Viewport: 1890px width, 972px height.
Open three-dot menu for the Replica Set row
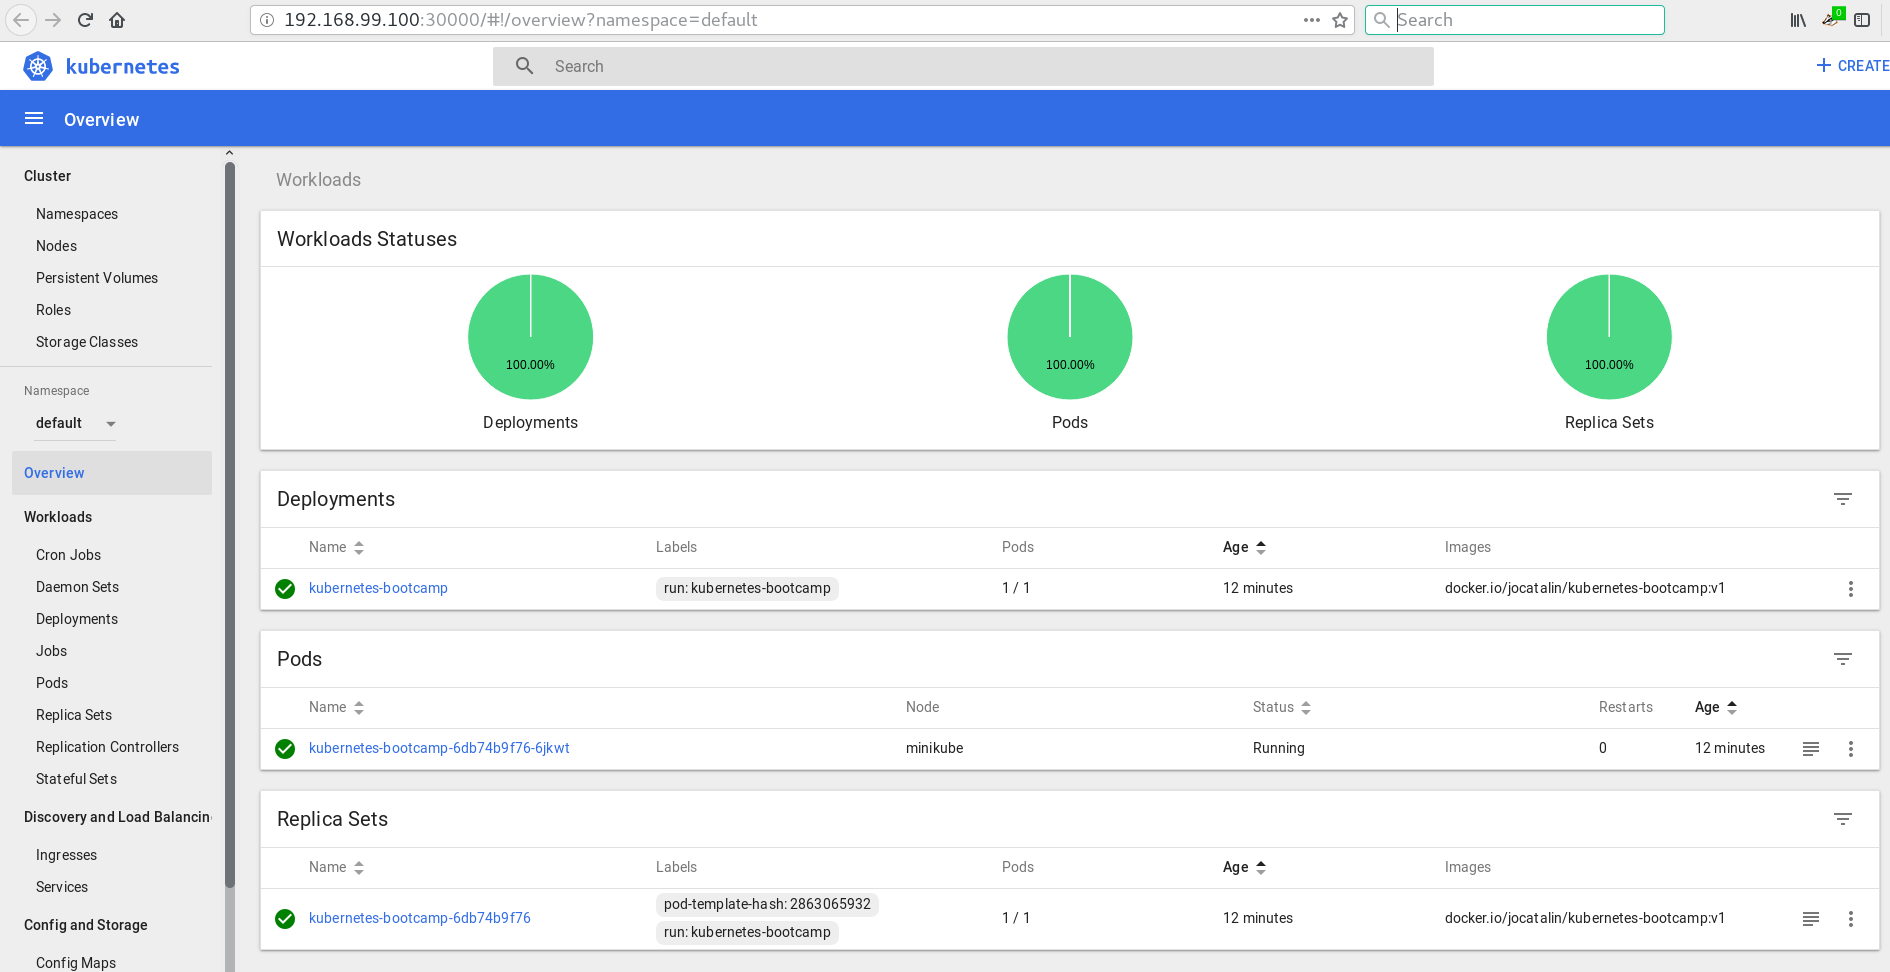pyautogui.click(x=1850, y=919)
